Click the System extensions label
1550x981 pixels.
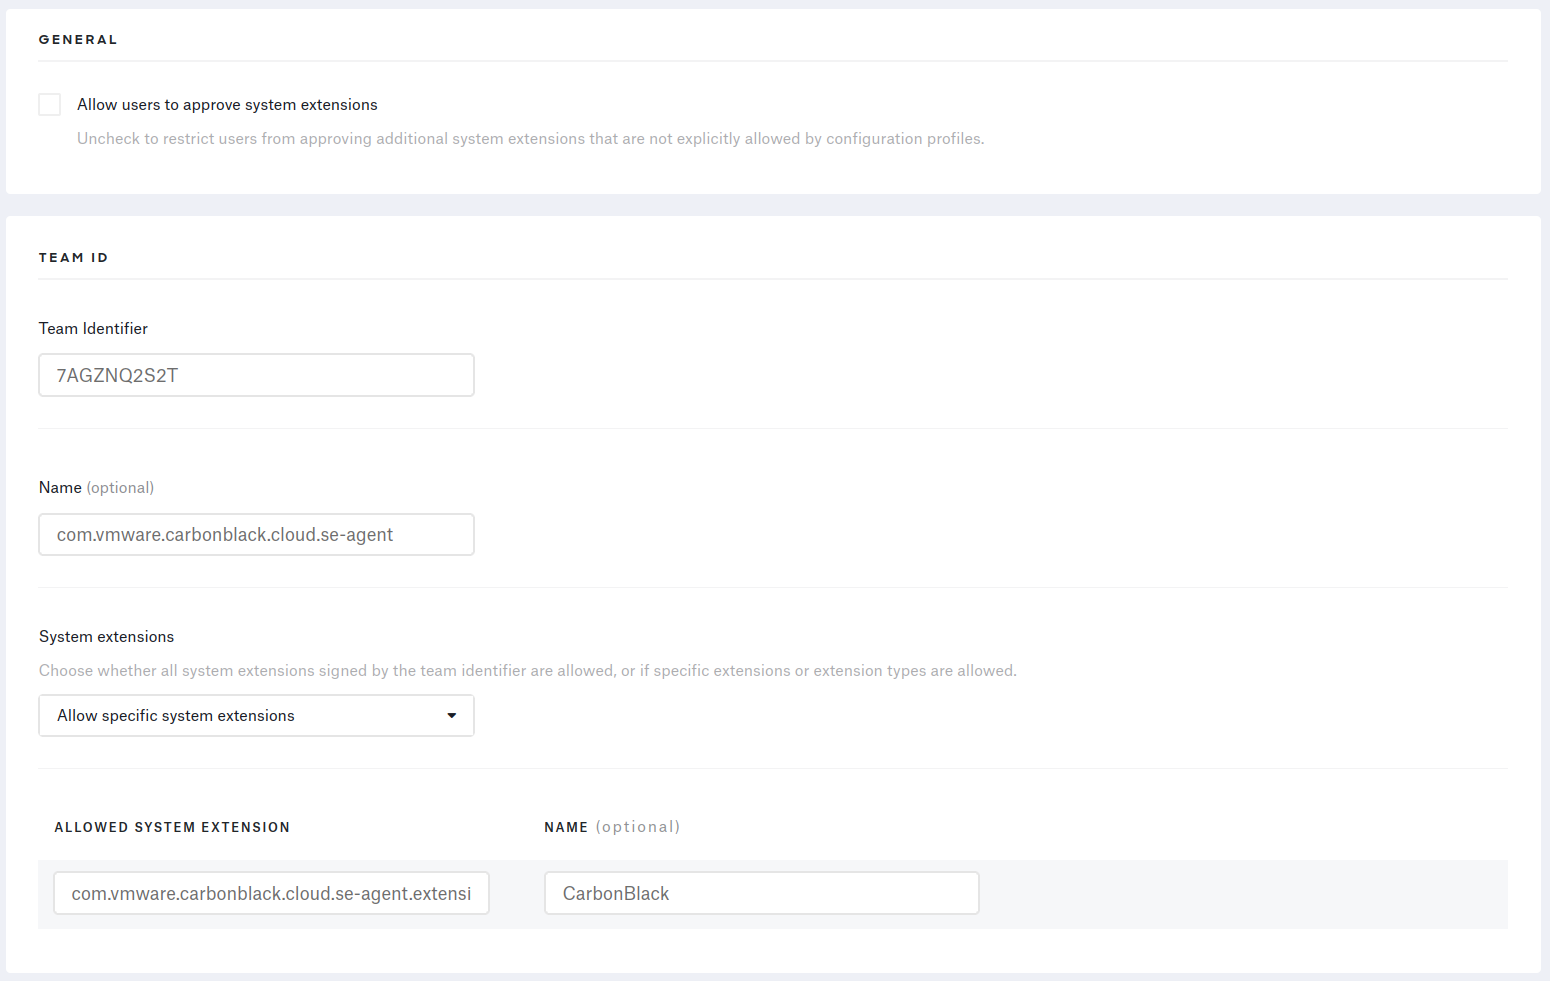[x=106, y=637]
